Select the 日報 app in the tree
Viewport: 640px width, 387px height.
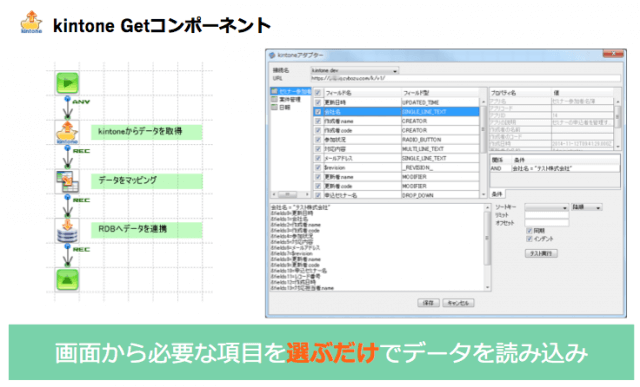coord(281,107)
